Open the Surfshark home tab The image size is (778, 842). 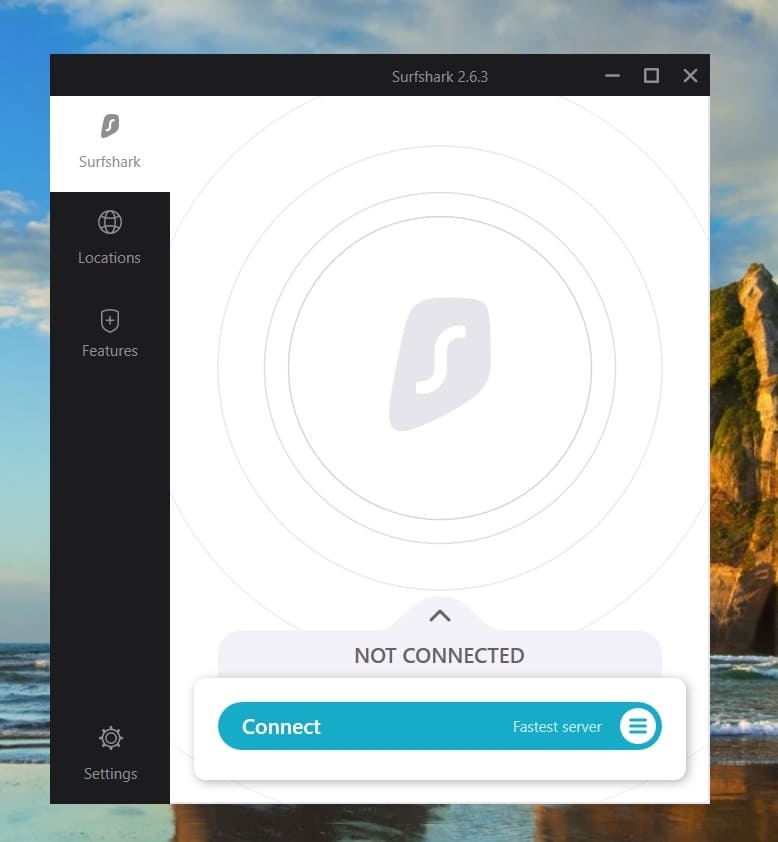click(110, 143)
